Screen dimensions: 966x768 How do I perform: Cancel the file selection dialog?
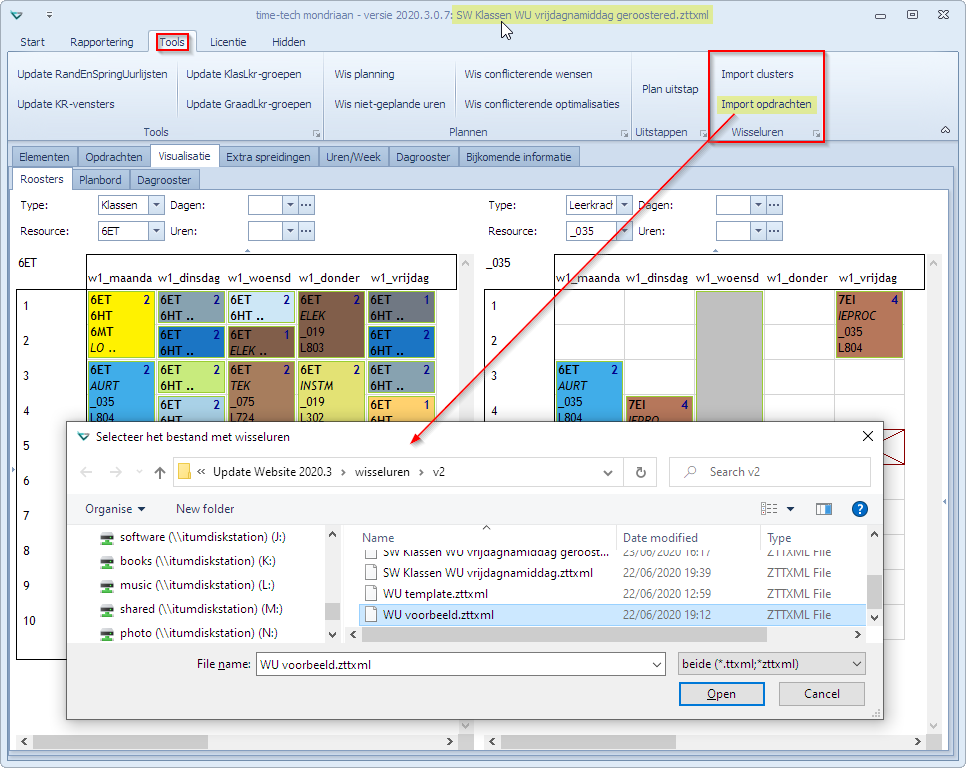[822, 694]
